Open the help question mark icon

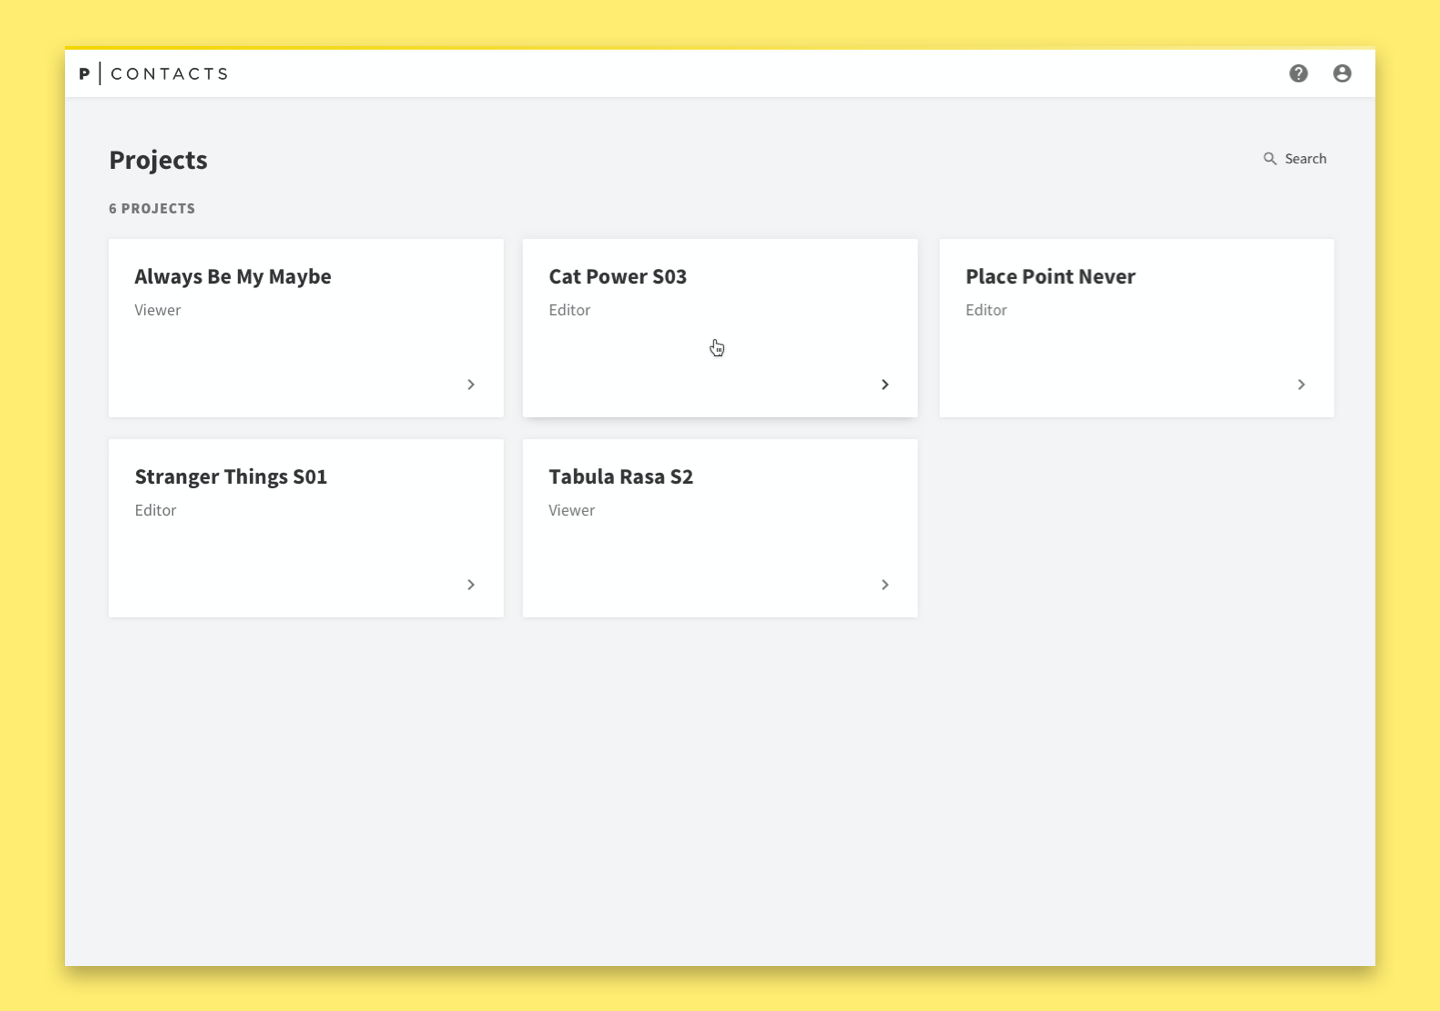tap(1298, 73)
